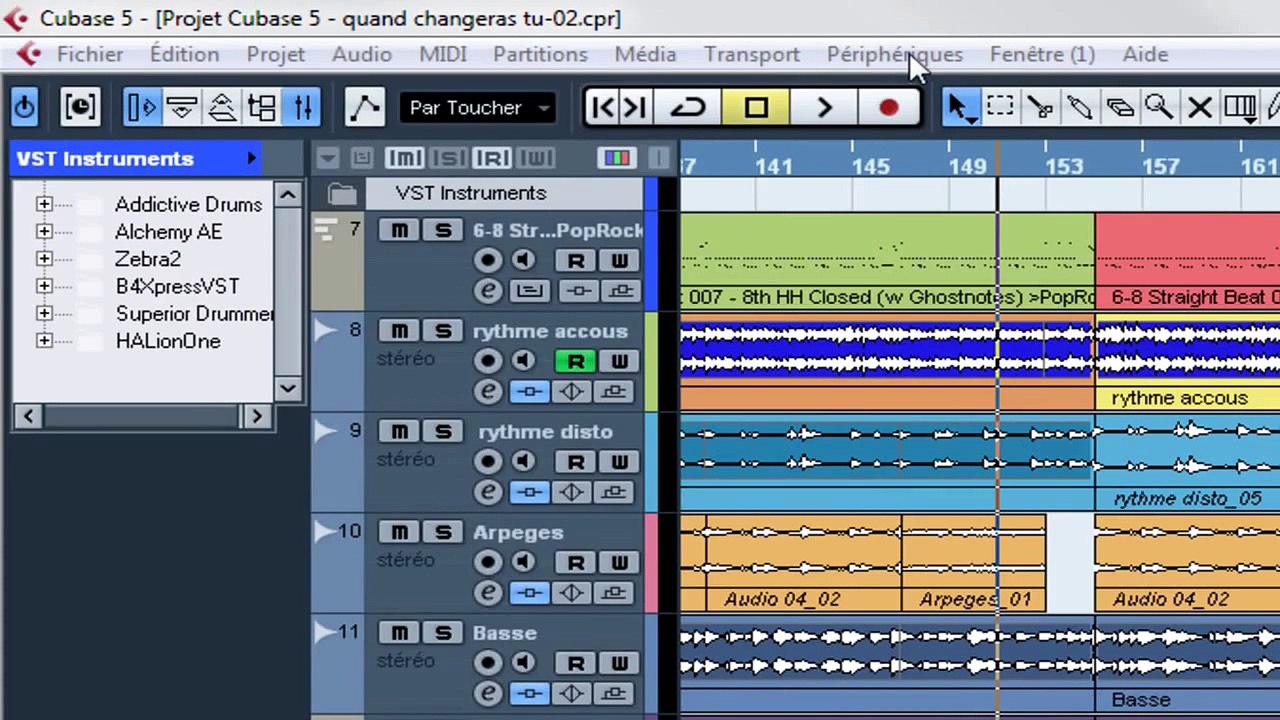This screenshot has width=1280, height=720.
Task: Select the Split scissors tool
Action: 1040,107
